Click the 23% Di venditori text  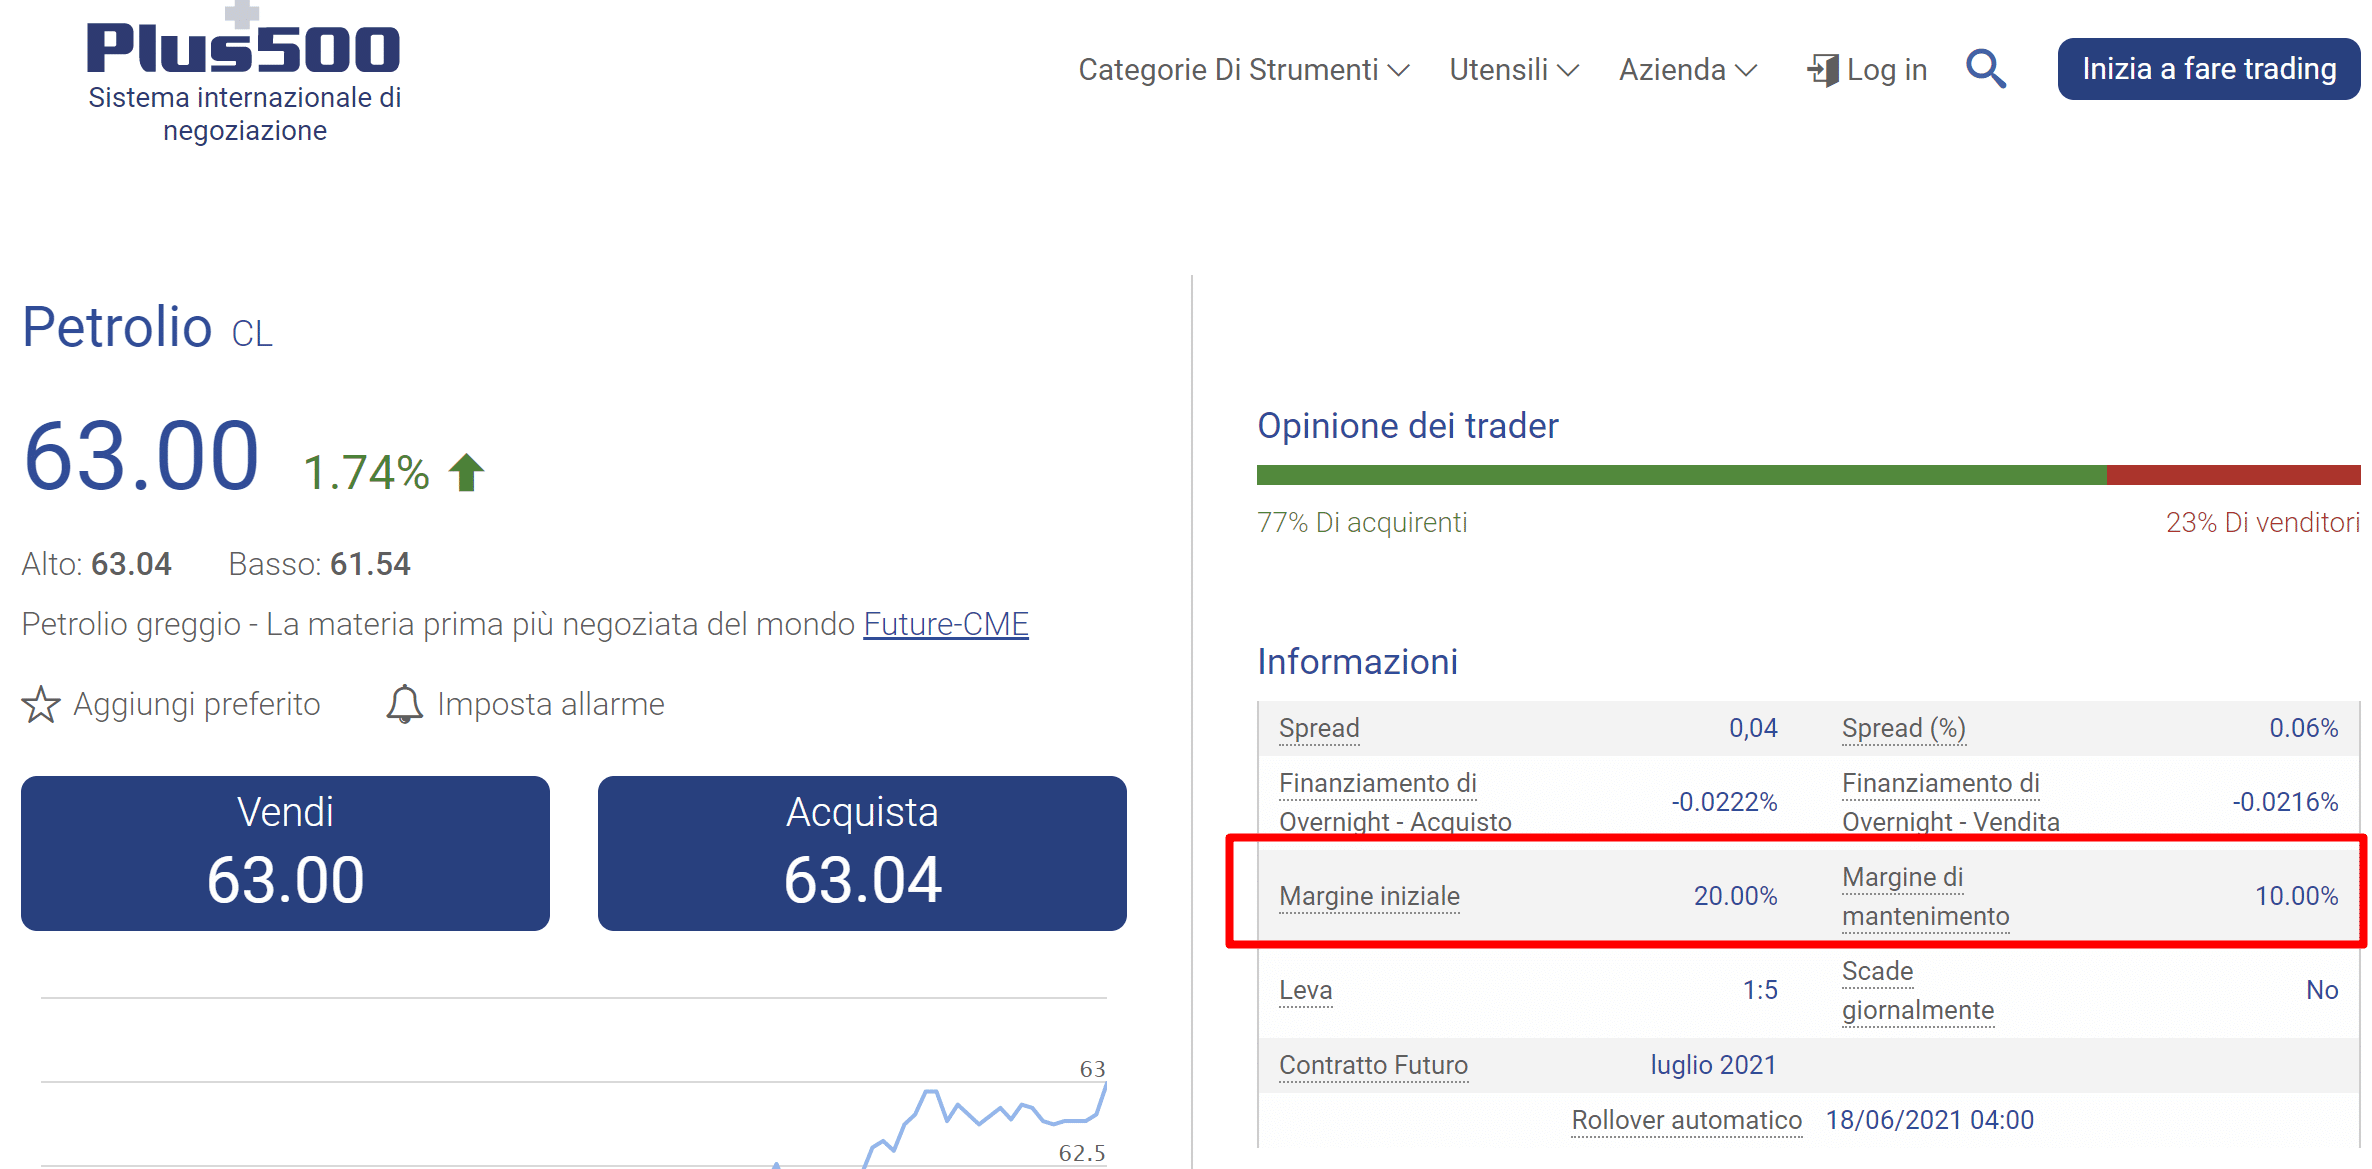pyautogui.click(x=2263, y=523)
